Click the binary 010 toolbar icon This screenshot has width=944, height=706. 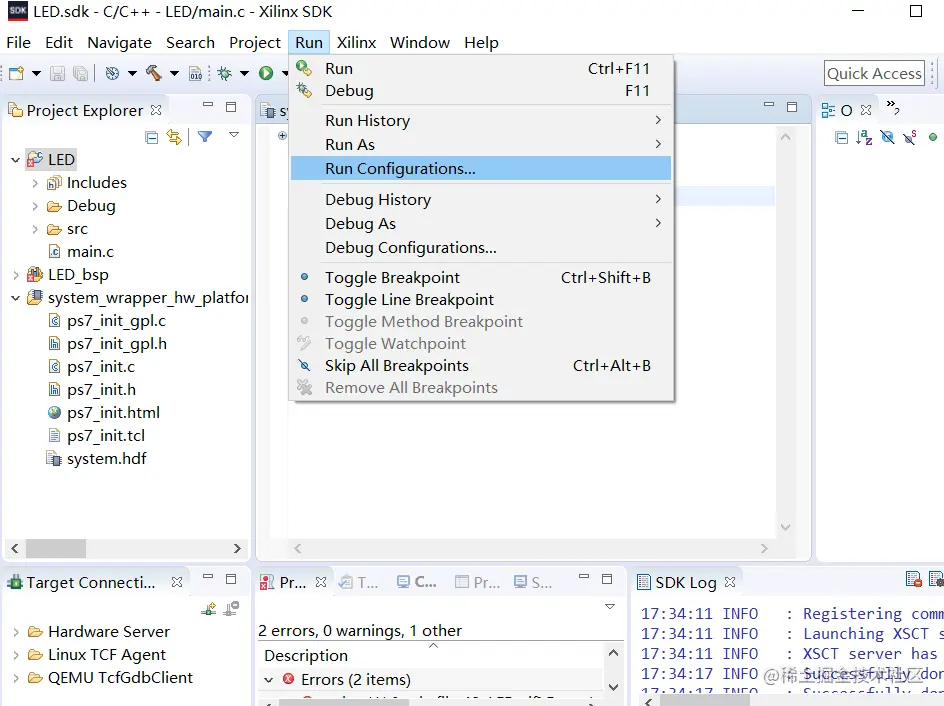click(196, 73)
